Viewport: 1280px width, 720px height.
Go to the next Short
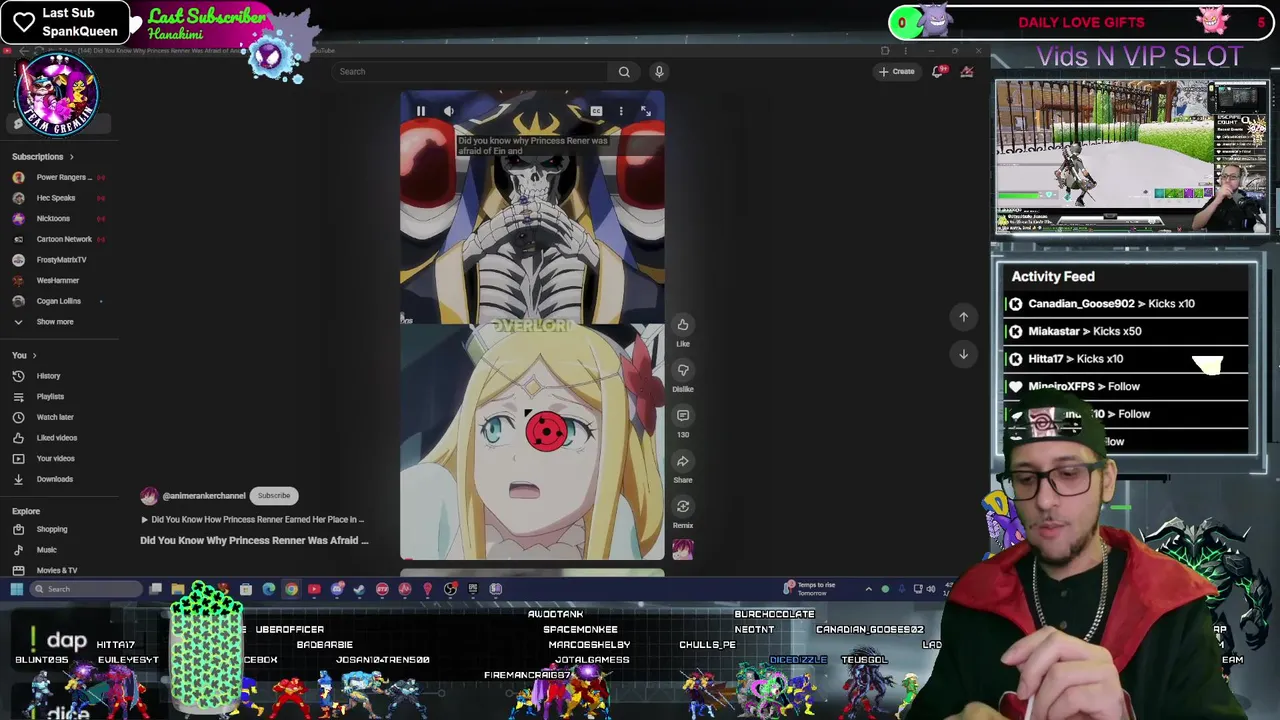pos(964,354)
